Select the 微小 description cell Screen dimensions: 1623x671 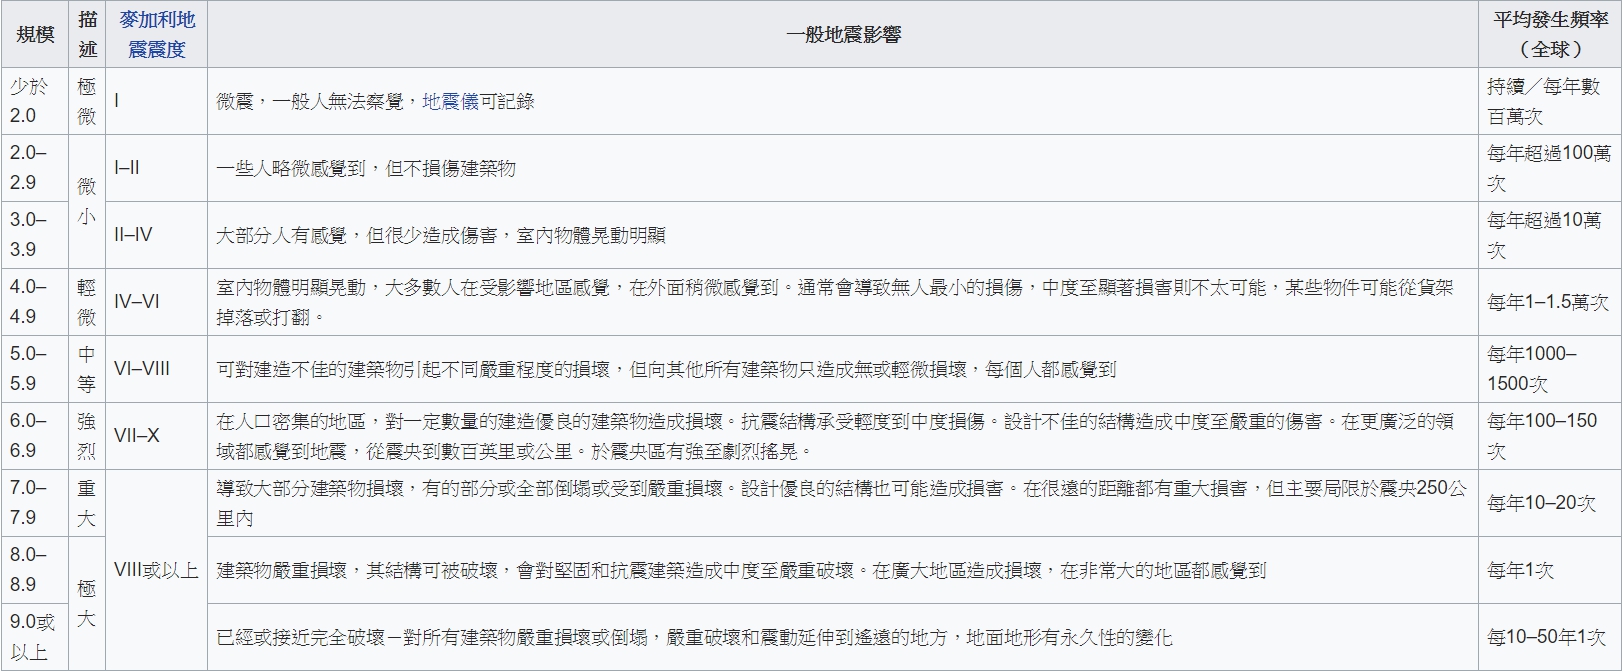[88, 202]
